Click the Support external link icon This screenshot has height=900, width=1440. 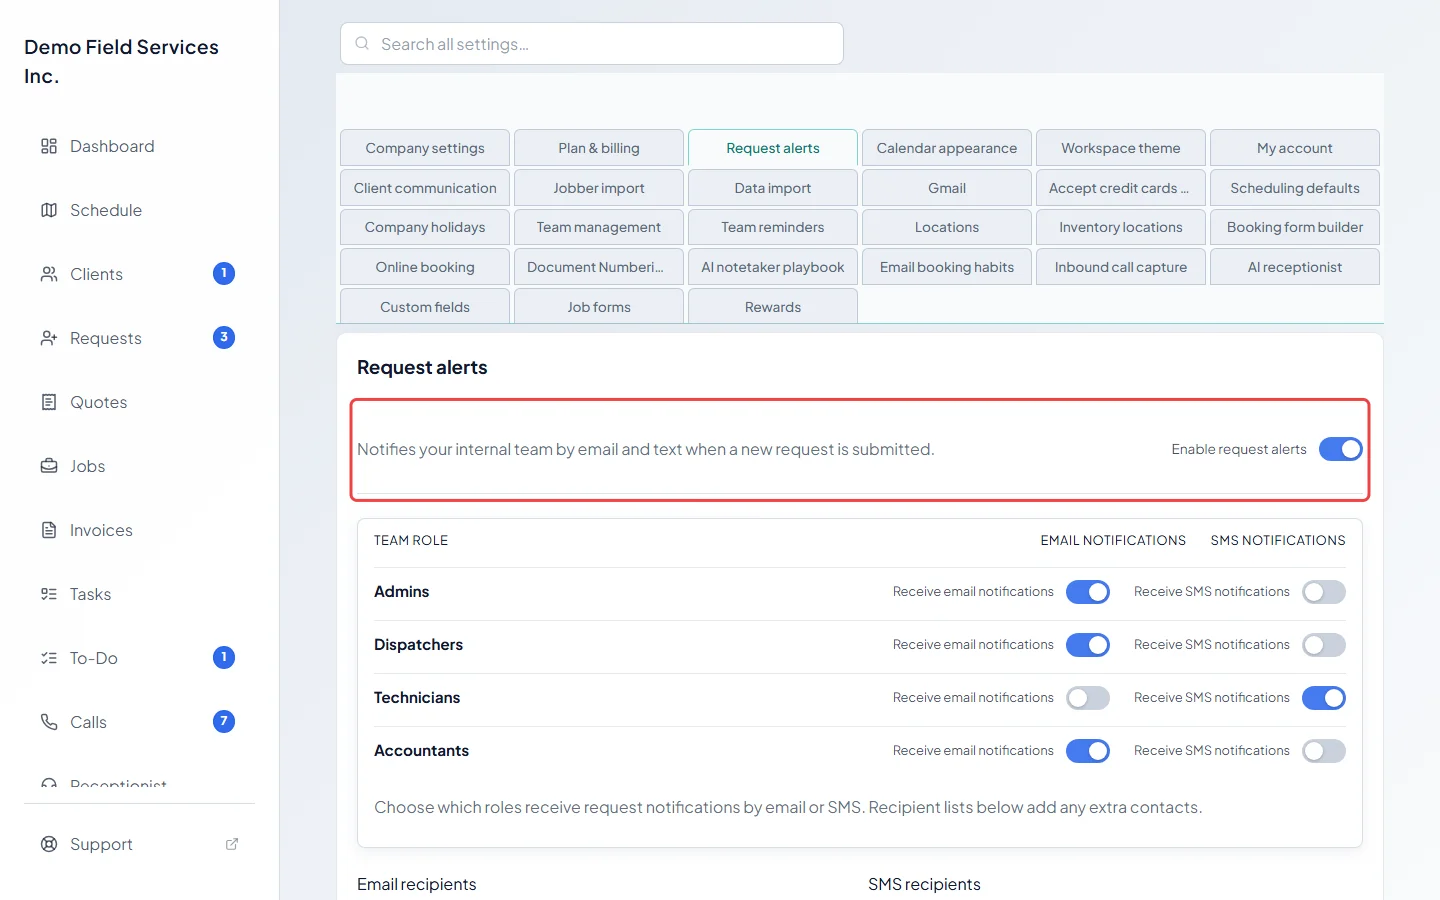(x=232, y=844)
